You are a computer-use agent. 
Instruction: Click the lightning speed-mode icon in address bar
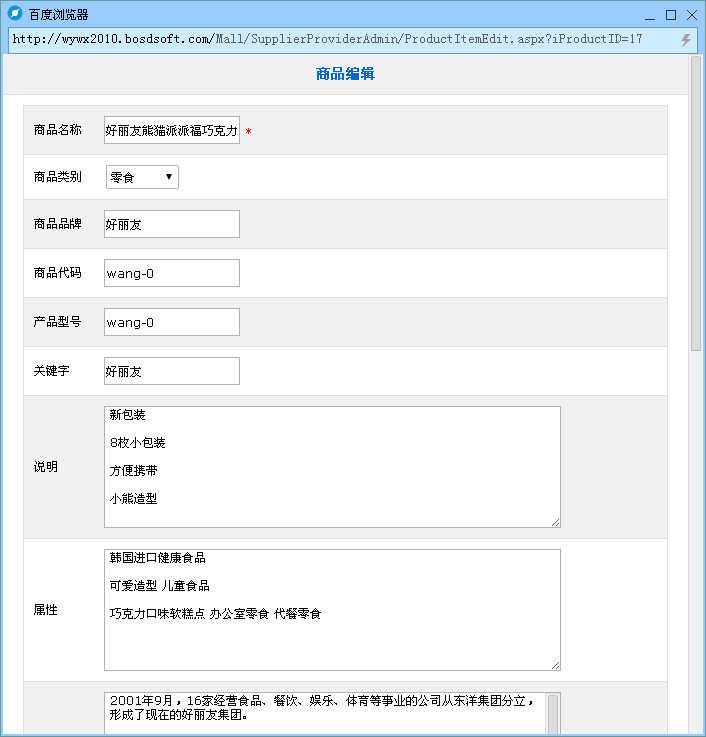pos(686,39)
